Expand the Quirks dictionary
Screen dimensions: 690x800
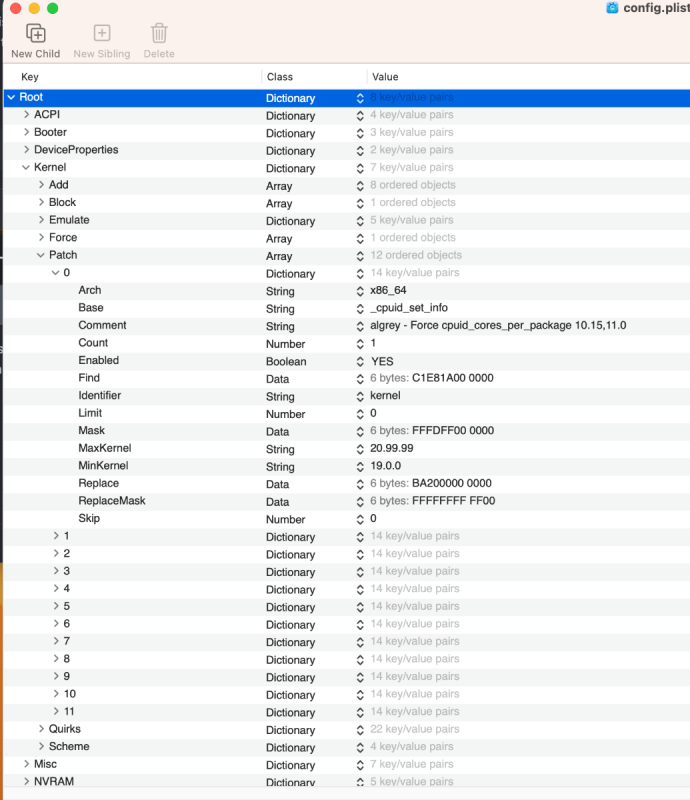(x=41, y=729)
